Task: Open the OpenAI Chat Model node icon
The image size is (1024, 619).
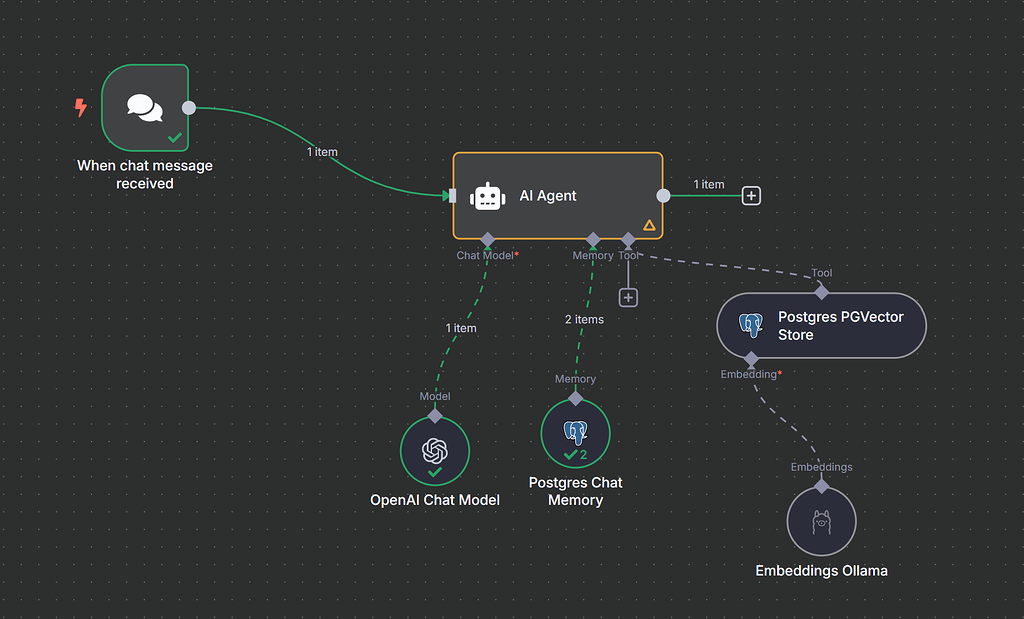Action: 435,450
